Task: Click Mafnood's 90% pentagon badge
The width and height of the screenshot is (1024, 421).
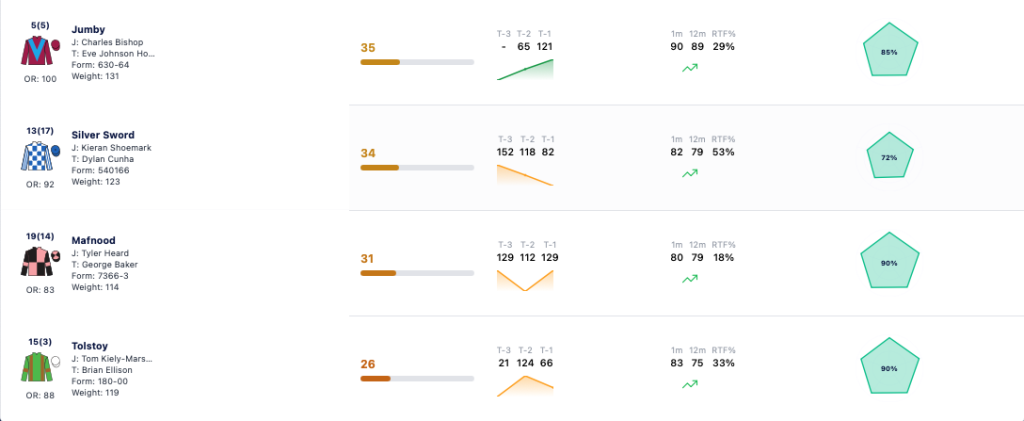Action: (x=889, y=262)
